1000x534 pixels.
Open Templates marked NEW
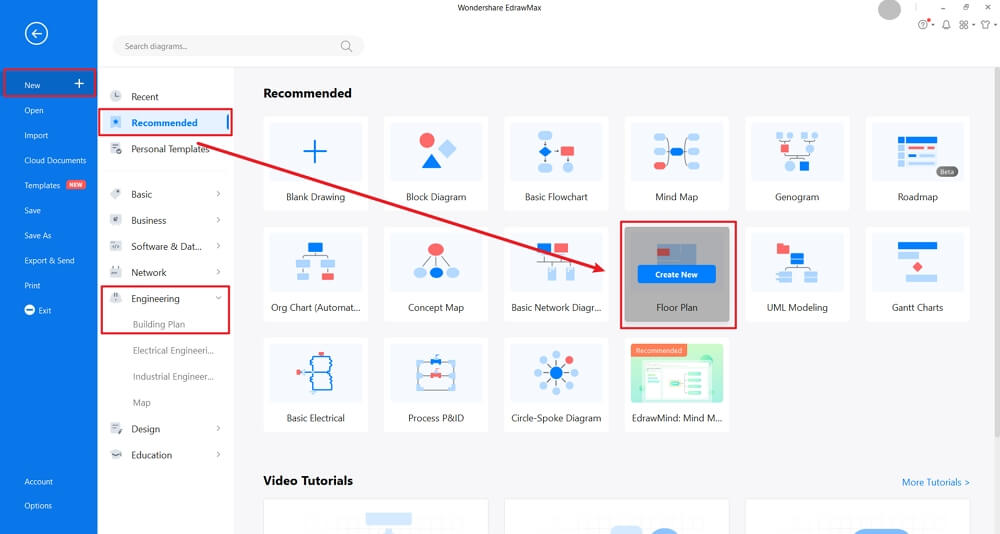(54, 185)
